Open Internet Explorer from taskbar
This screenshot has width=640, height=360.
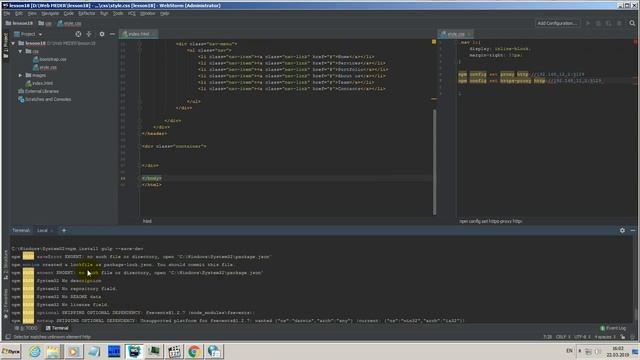[x=35, y=351]
